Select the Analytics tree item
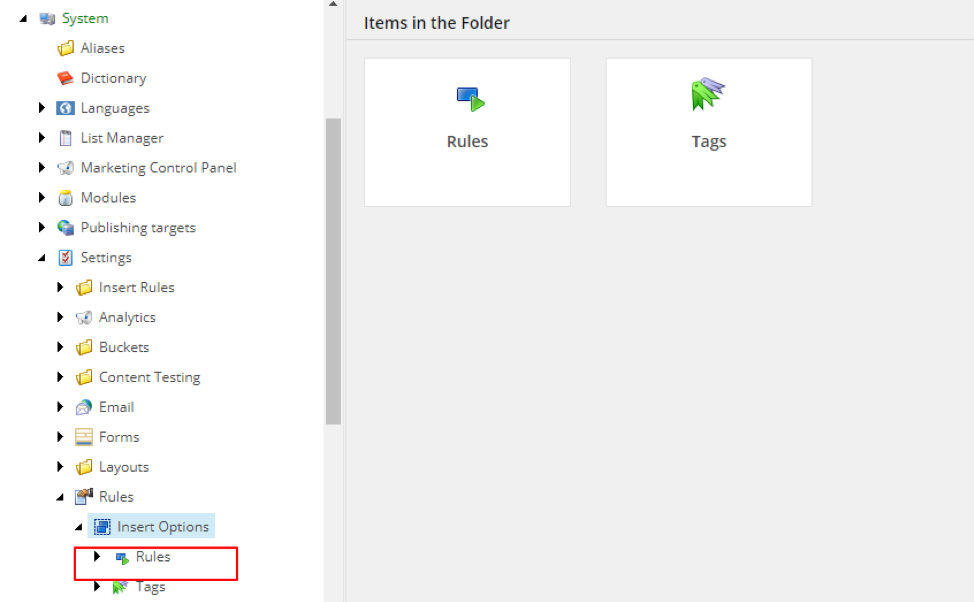The width and height of the screenshot is (974, 602). [127, 317]
